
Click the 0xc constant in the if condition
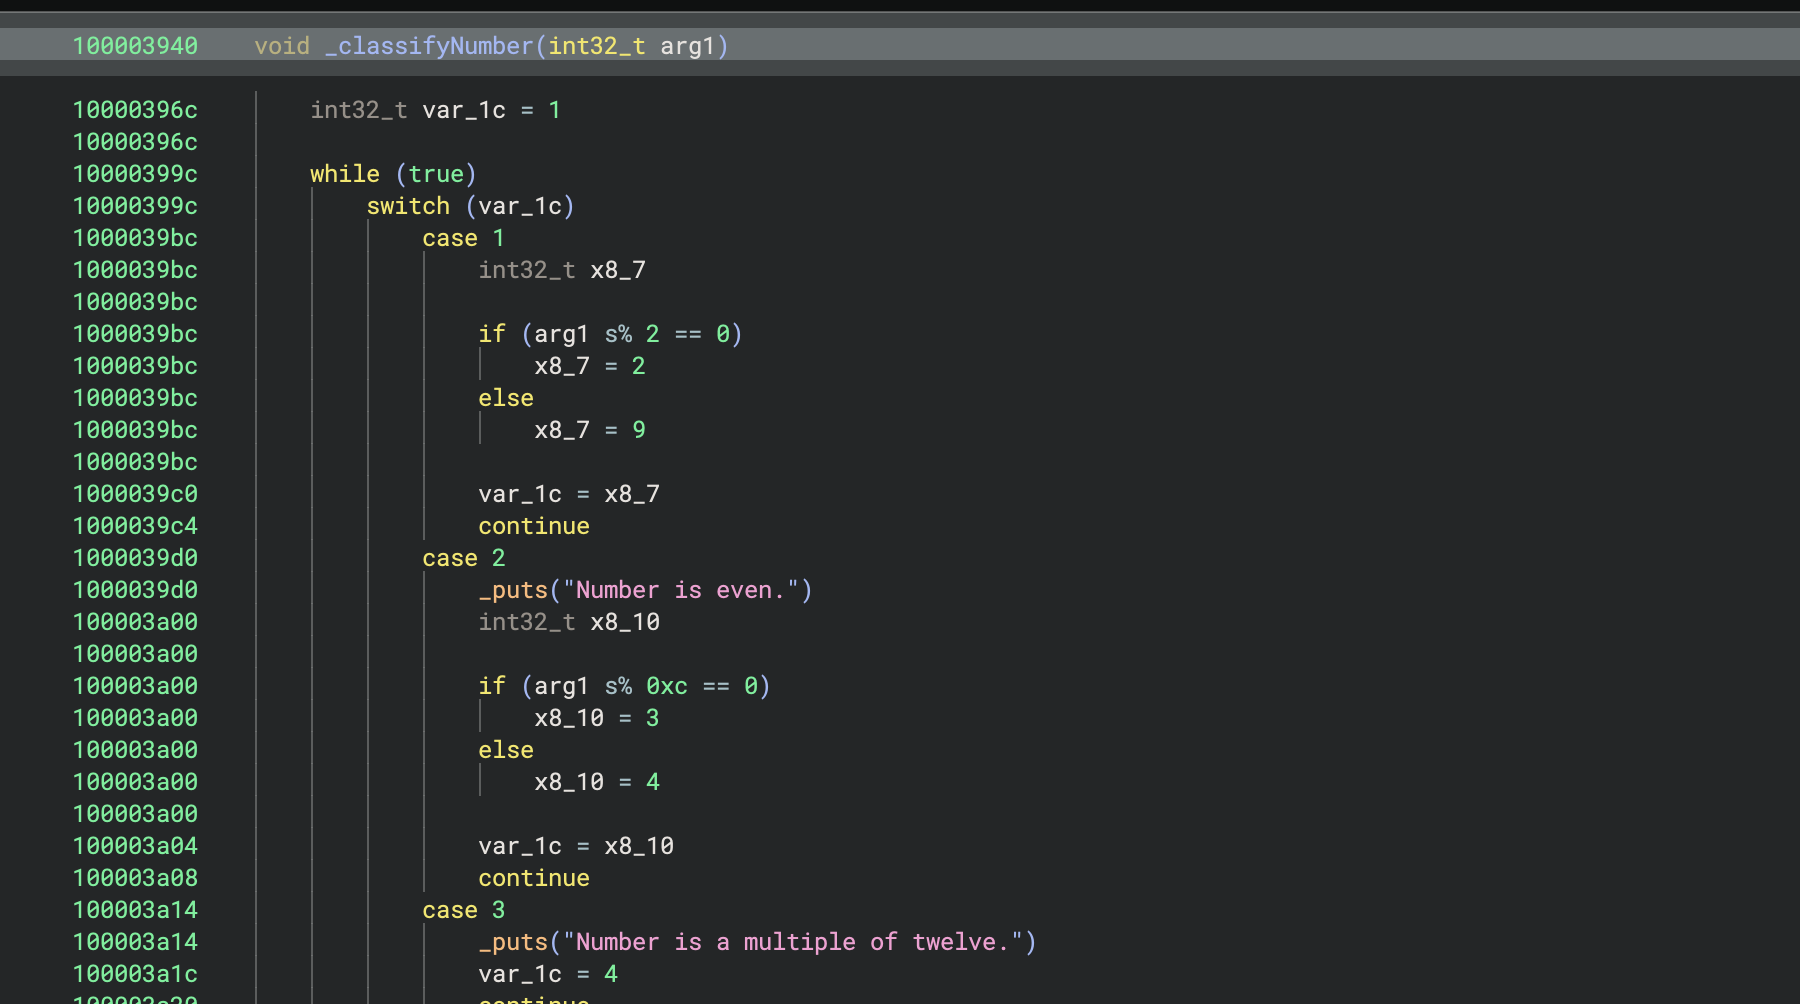point(666,686)
